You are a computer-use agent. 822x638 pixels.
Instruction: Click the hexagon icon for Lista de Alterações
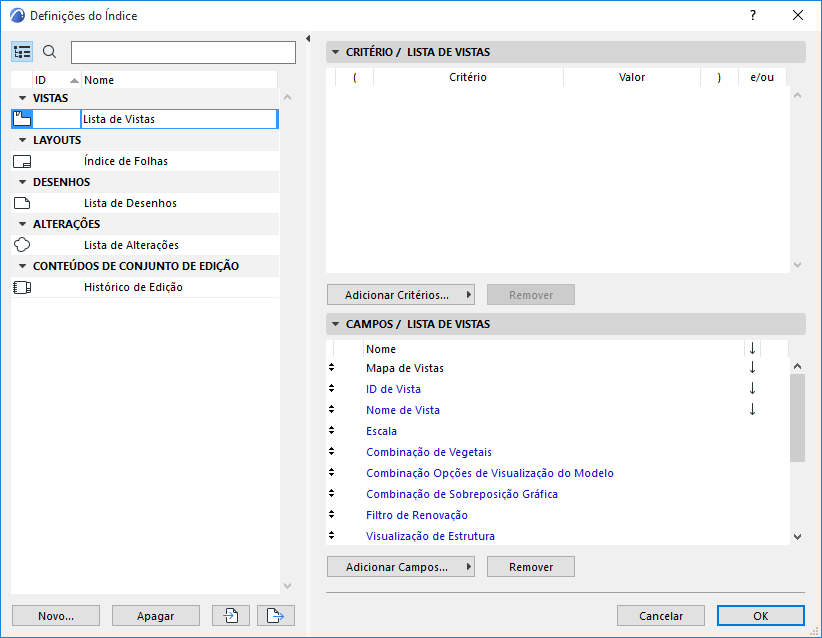[21, 244]
